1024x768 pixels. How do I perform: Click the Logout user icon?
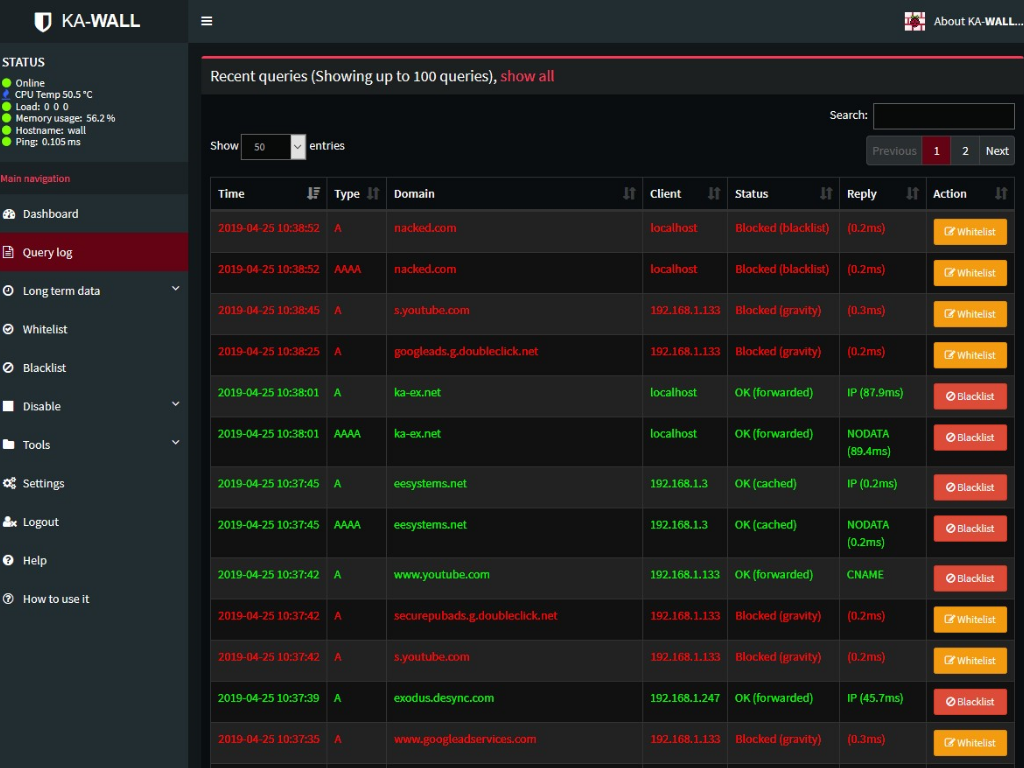[9, 522]
